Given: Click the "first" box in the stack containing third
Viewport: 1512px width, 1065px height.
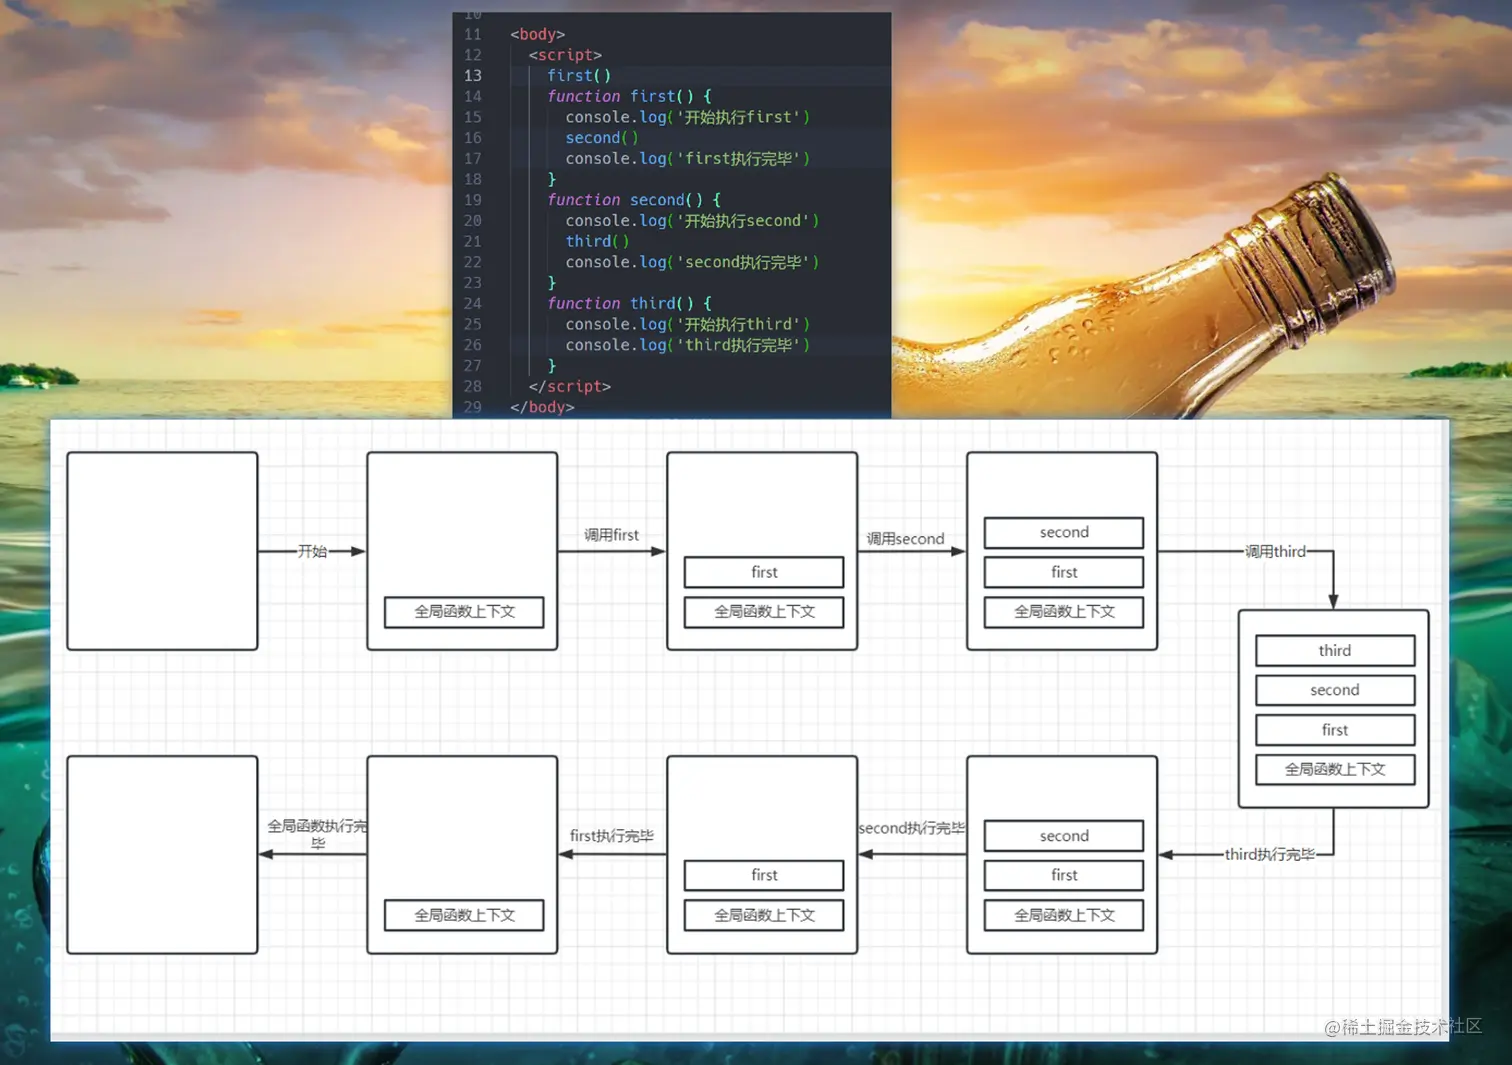Looking at the screenshot, I should point(1335,730).
